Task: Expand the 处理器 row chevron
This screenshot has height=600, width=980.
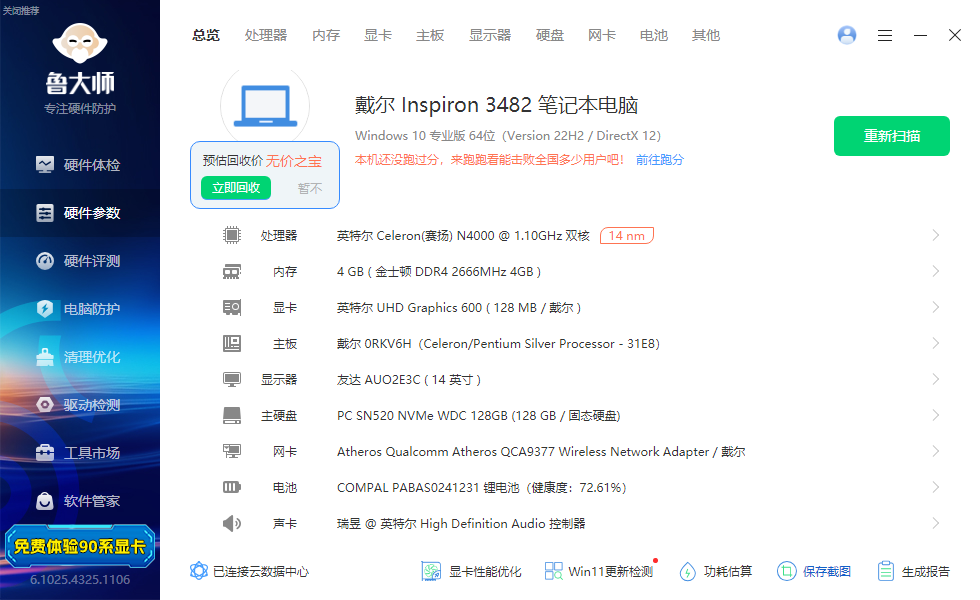Action: [x=936, y=236]
